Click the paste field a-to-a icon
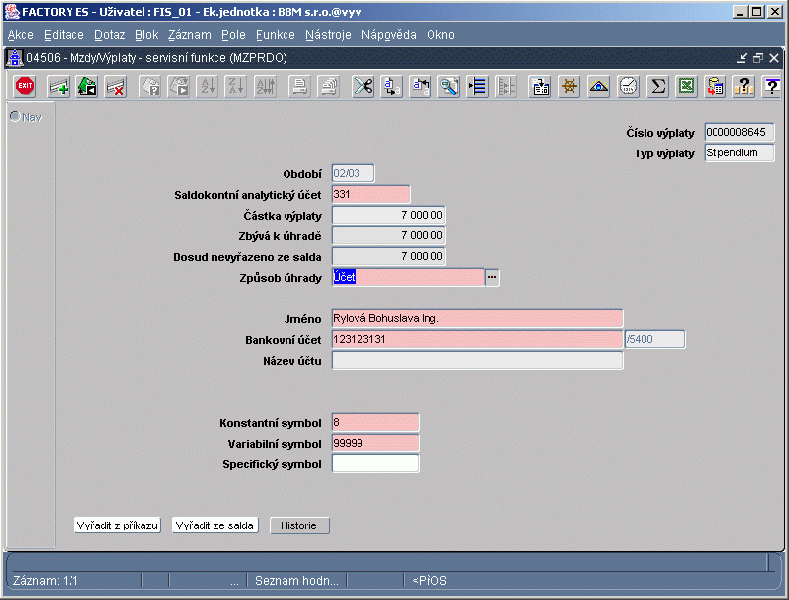The image size is (789, 600). pyautogui.click(x=421, y=86)
